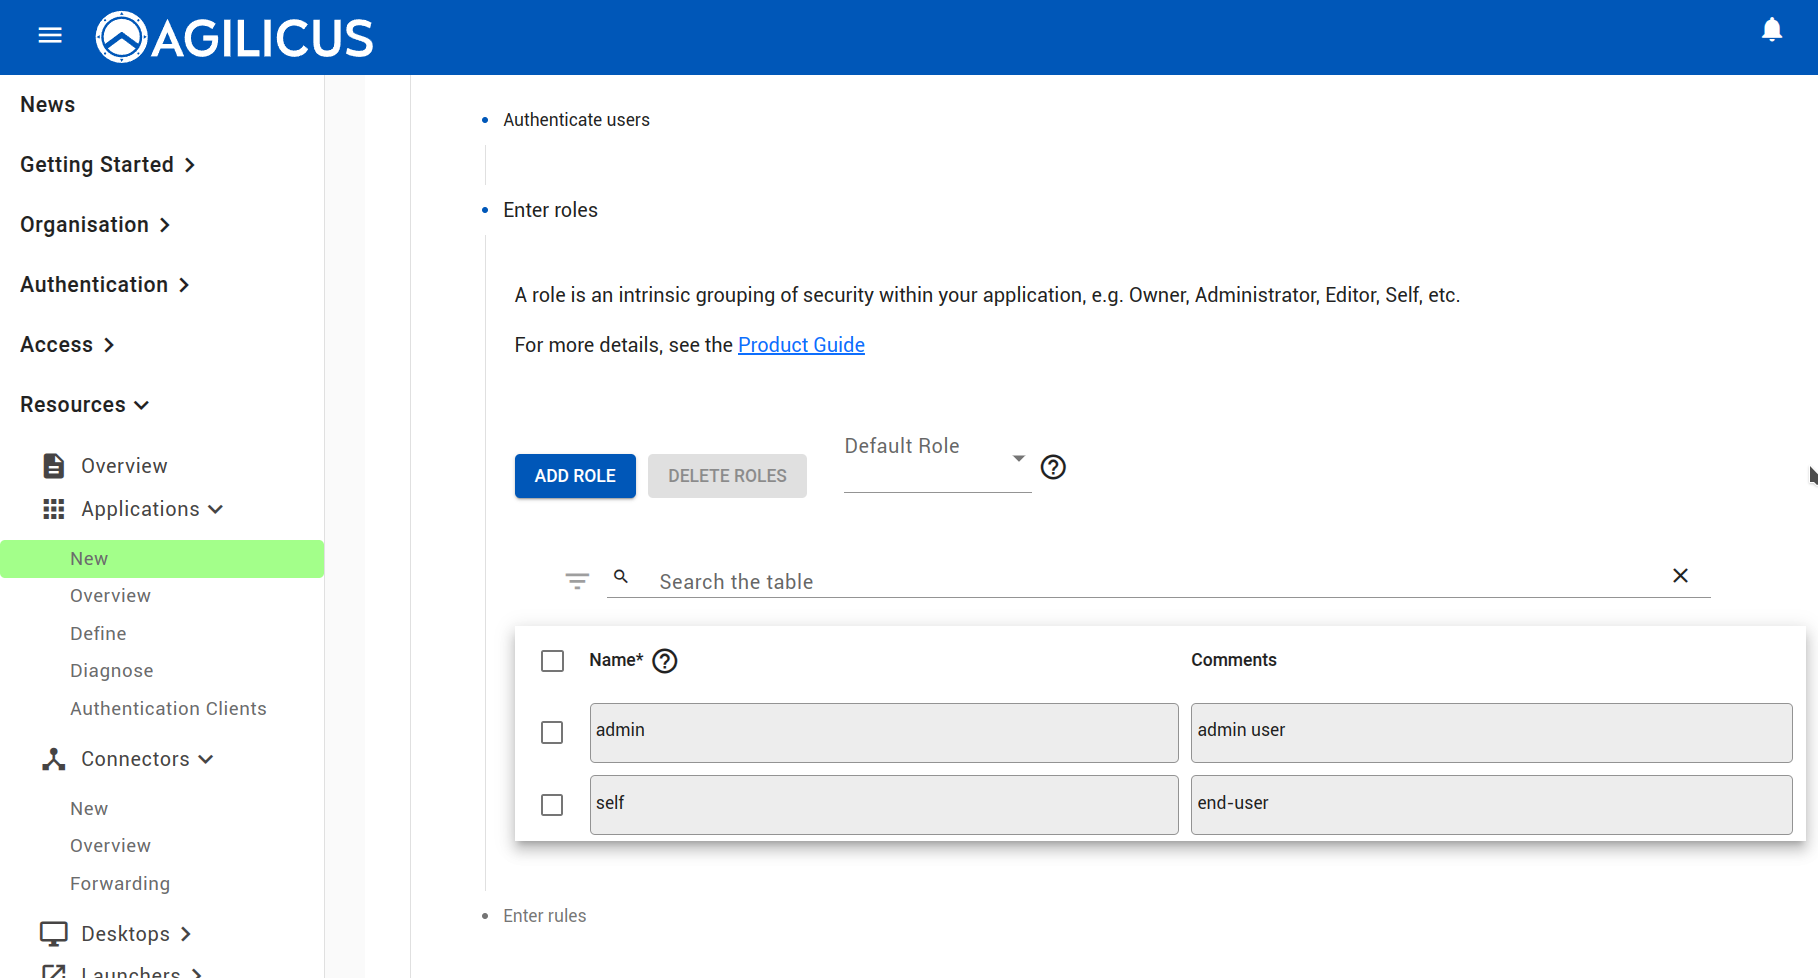Viewport: 1818px width, 978px height.
Task: Click the ADD ROLE button
Action: point(575,476)
